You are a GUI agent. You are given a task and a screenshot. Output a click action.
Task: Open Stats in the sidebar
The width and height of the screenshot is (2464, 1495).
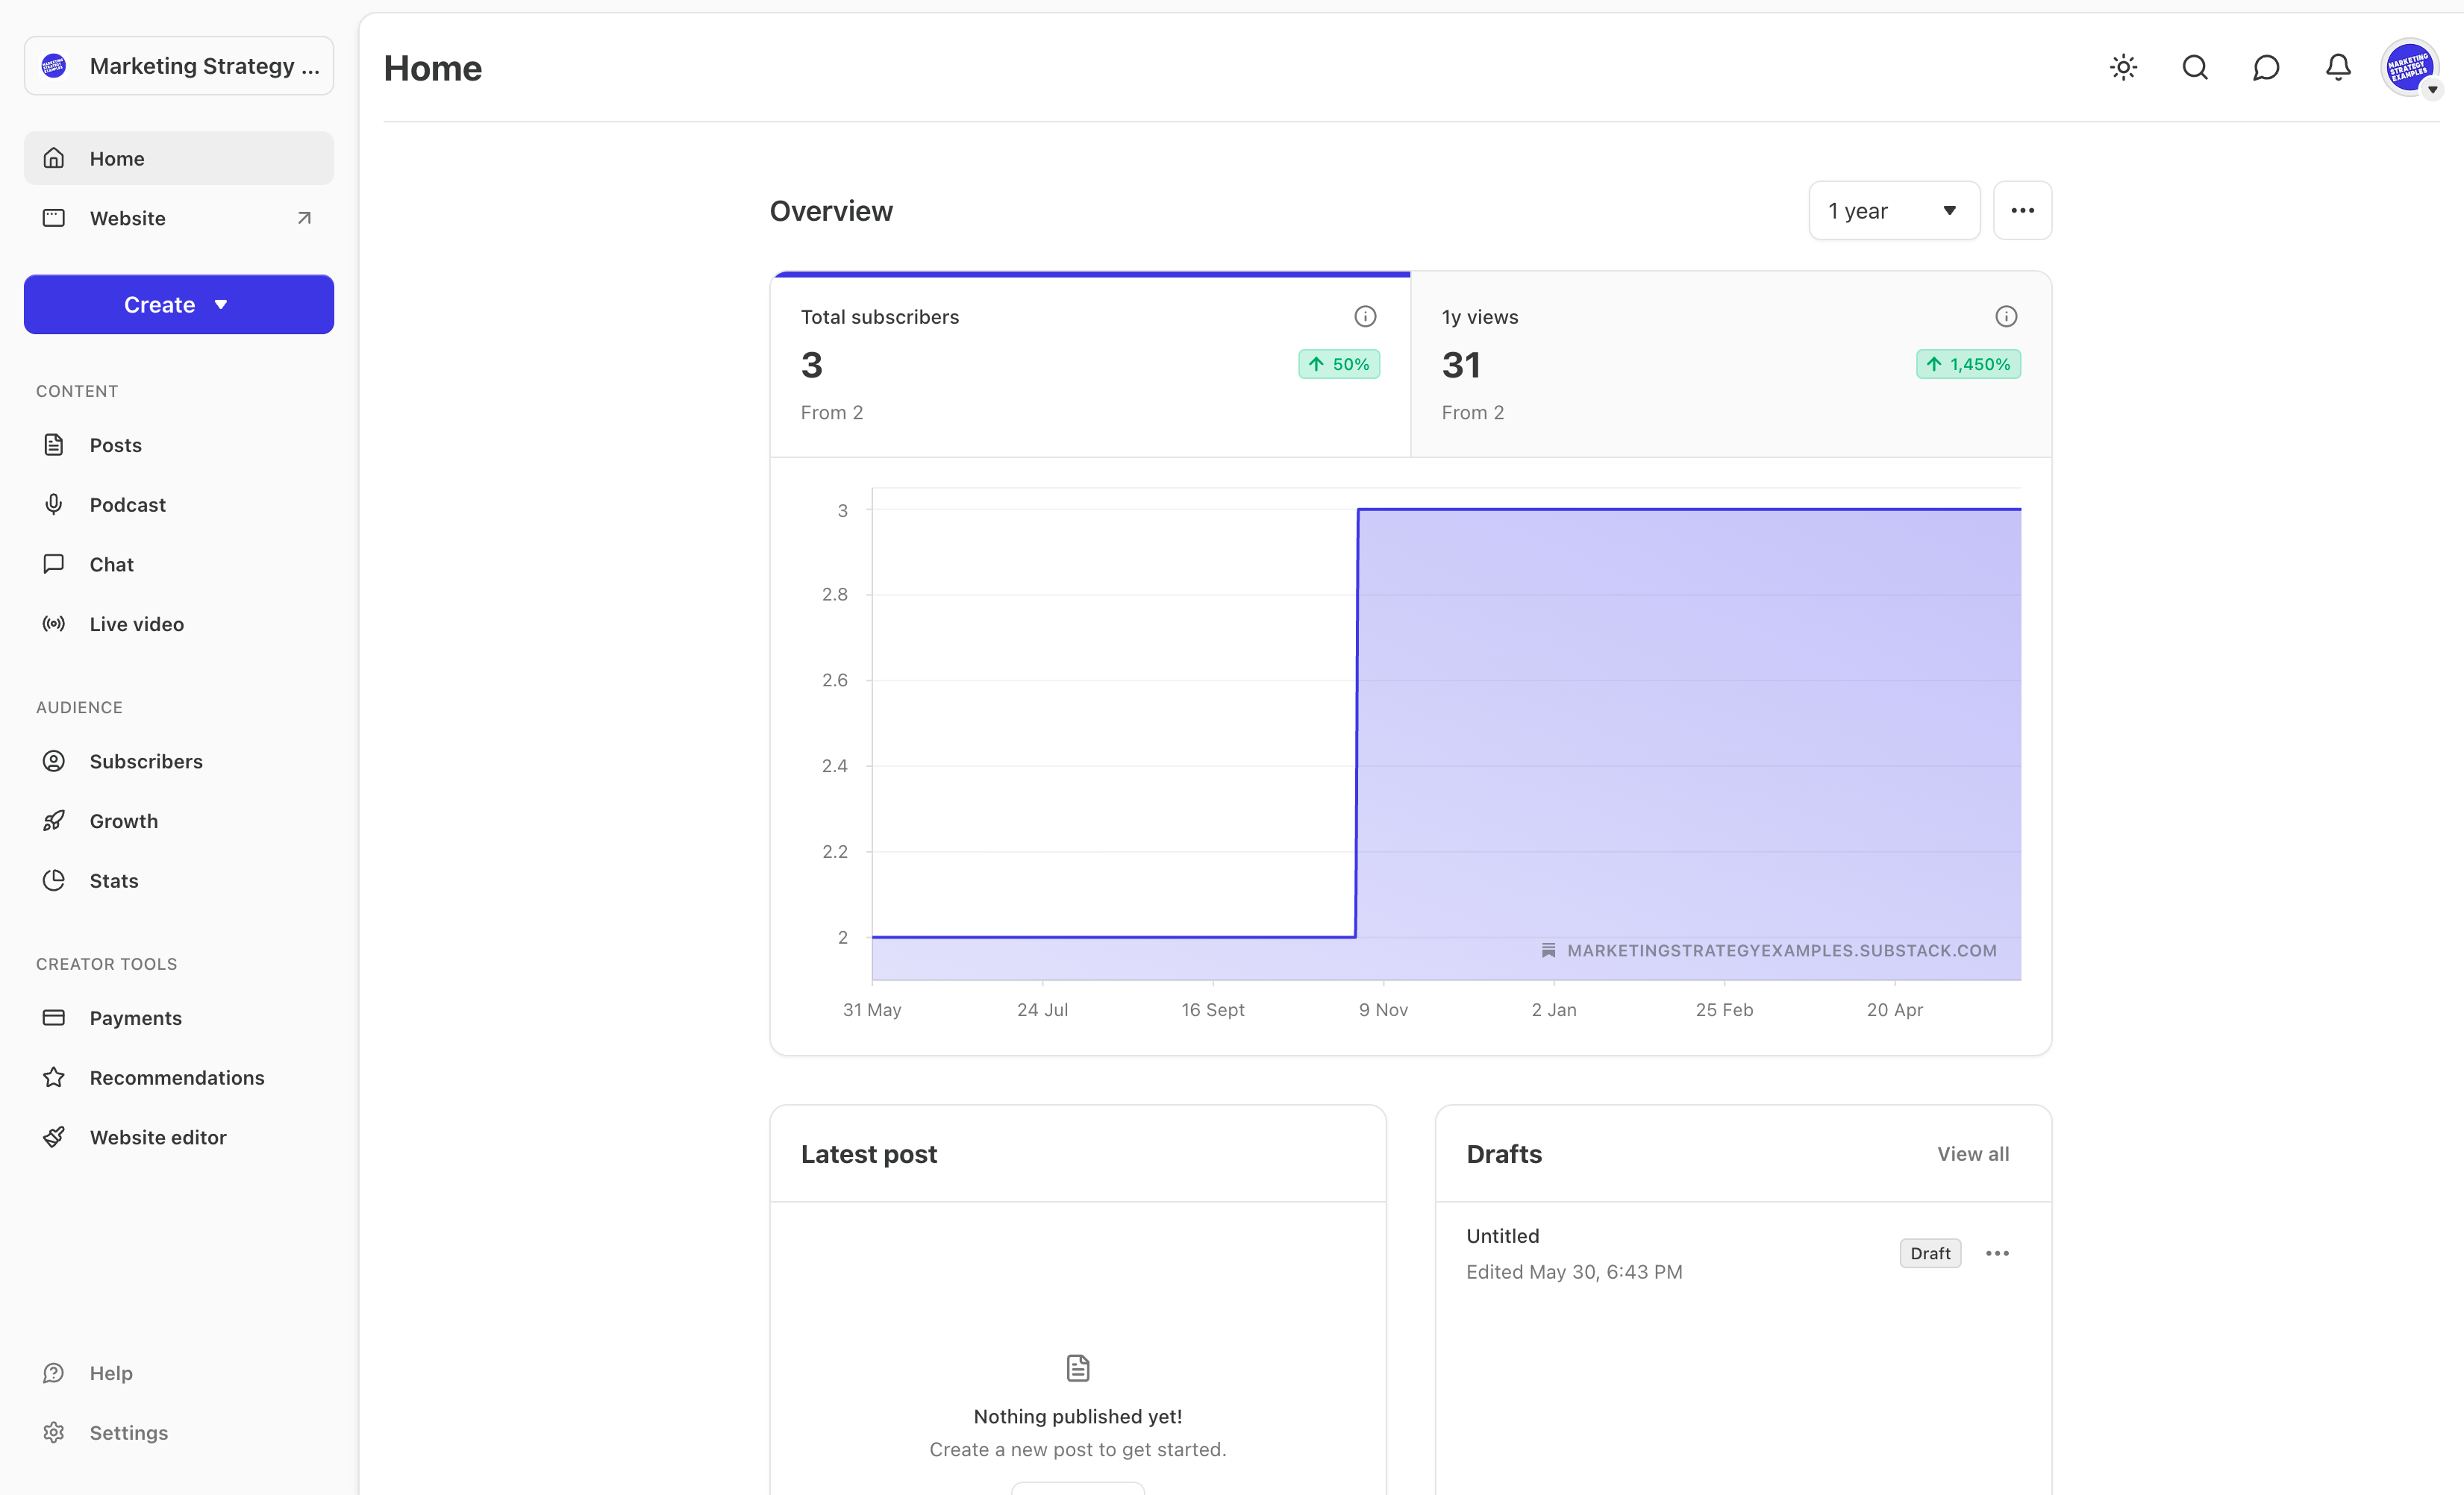179,881
